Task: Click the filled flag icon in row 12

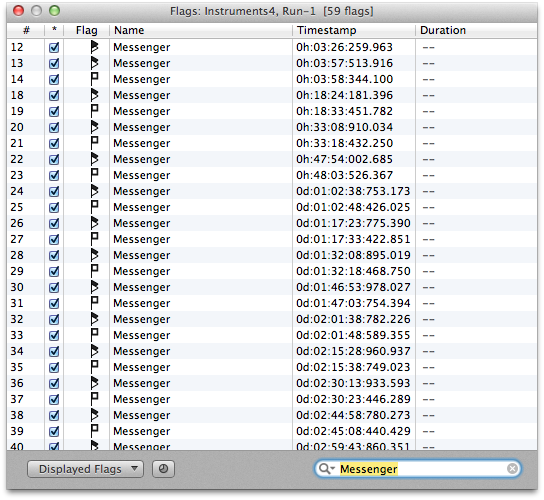Action: [x=94, y=47]
